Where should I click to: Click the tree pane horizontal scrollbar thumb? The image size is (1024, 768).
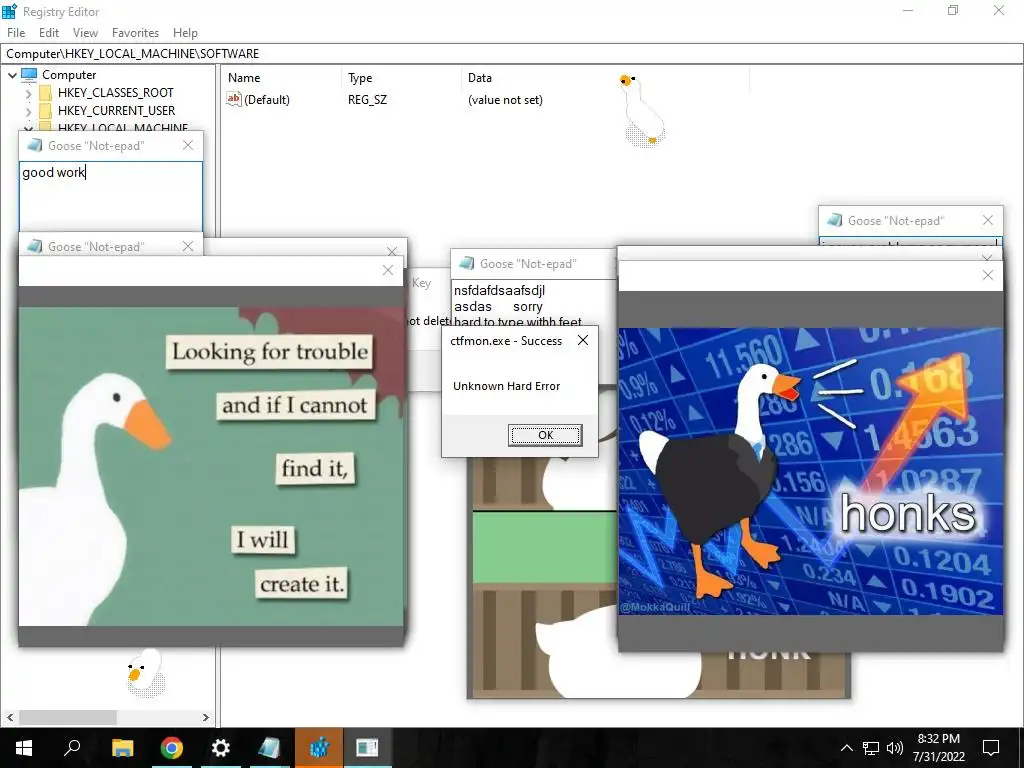[x=68, y=718]
